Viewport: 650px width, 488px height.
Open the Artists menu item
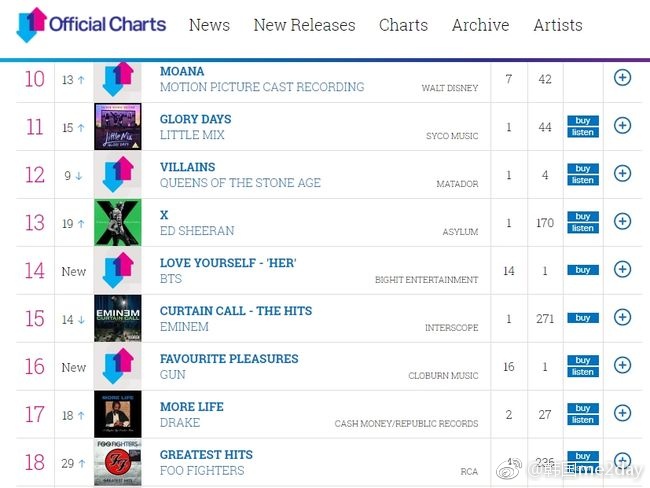coord(558,25)
